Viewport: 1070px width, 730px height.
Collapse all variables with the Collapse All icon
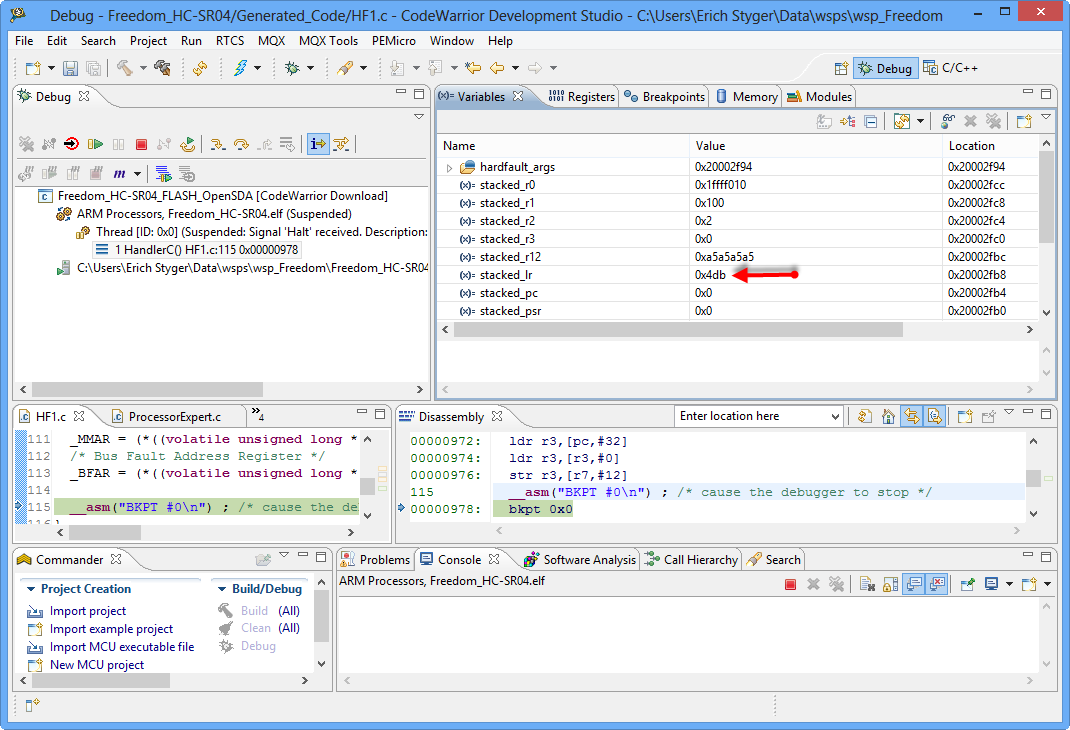tap(871, 121)
